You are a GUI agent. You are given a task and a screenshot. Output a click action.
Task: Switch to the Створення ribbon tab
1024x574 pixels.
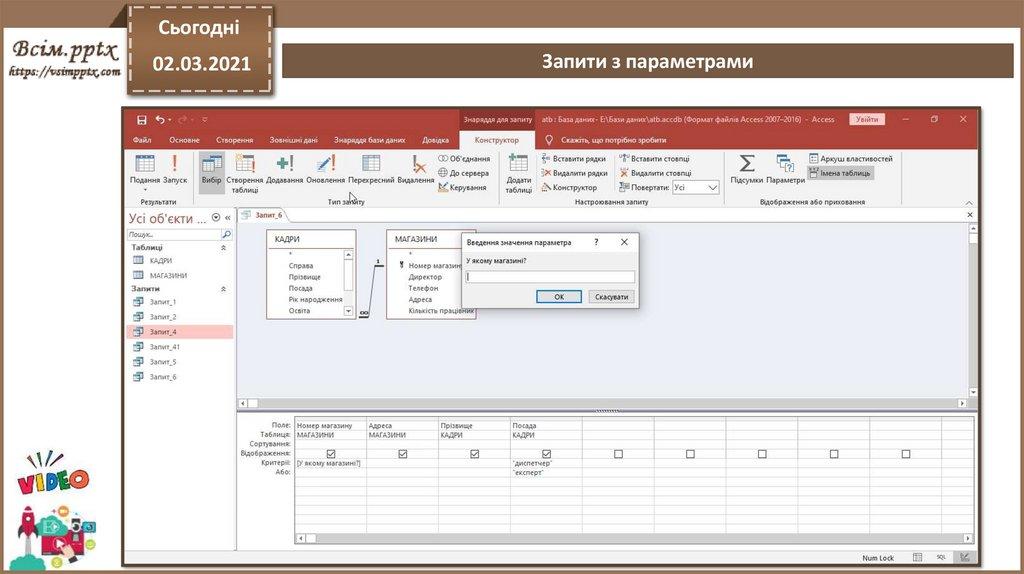tap(234, 140)
